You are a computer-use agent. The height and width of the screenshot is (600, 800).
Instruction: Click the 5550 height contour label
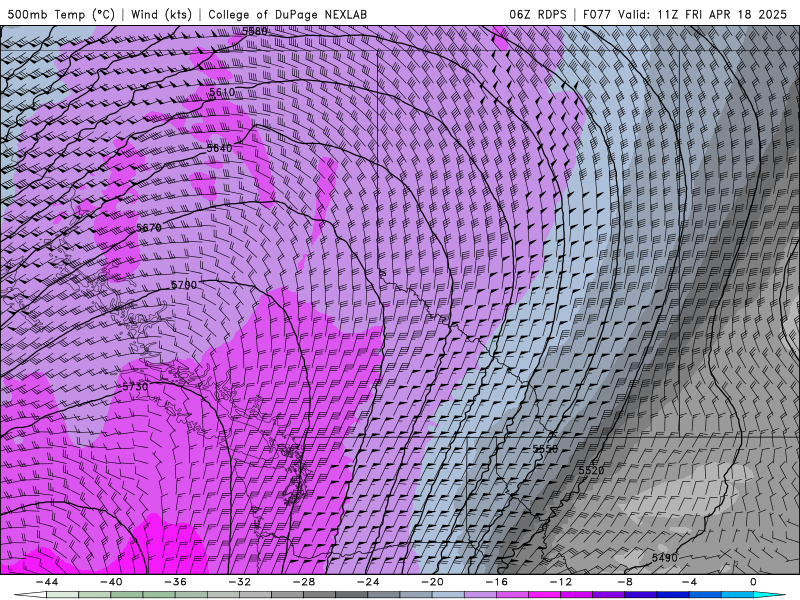click(545, 448)
